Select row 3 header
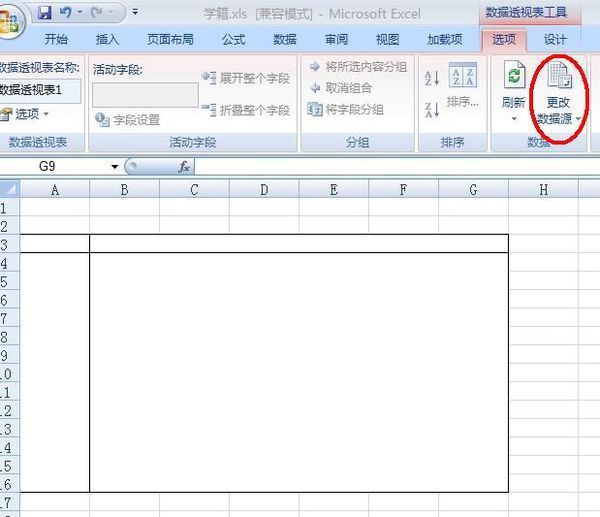The image size is (600, 517). click(10, 245)
